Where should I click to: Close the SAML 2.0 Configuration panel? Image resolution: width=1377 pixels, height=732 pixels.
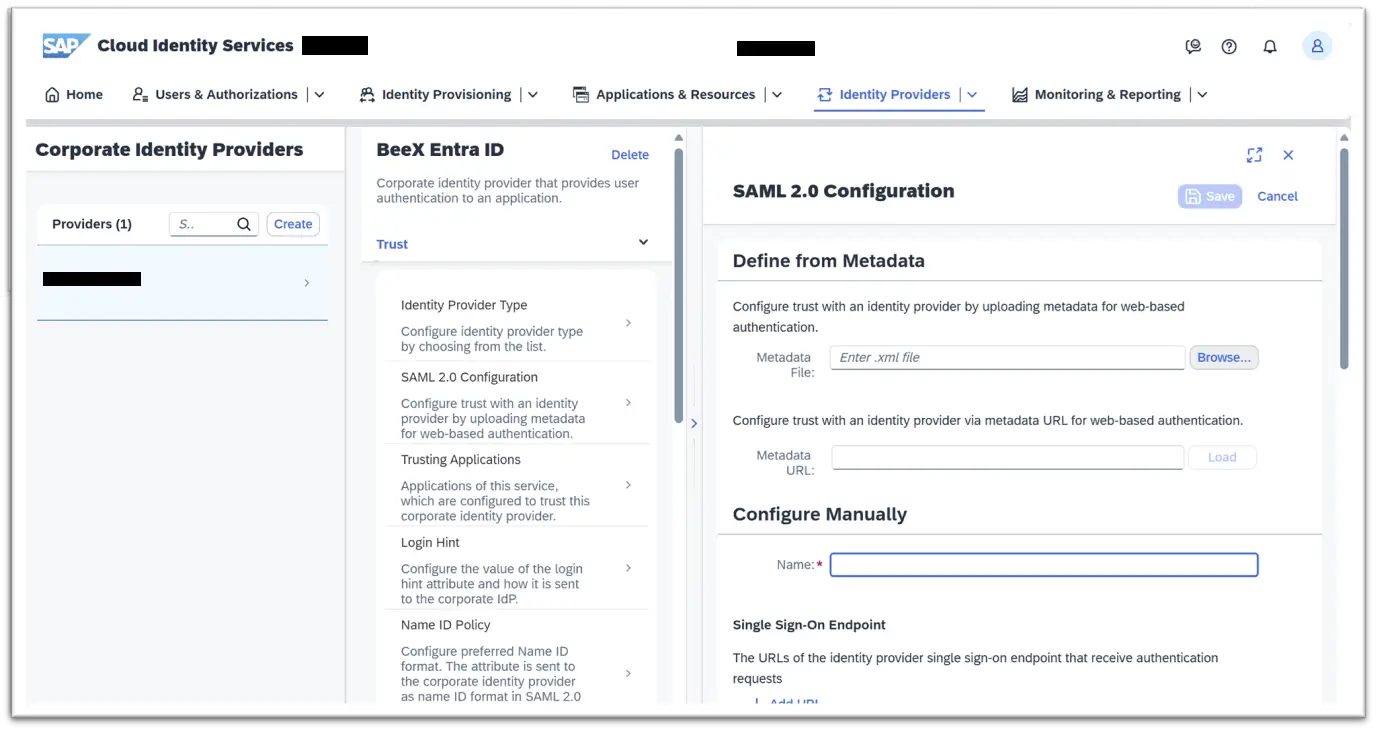[1288, 155]
